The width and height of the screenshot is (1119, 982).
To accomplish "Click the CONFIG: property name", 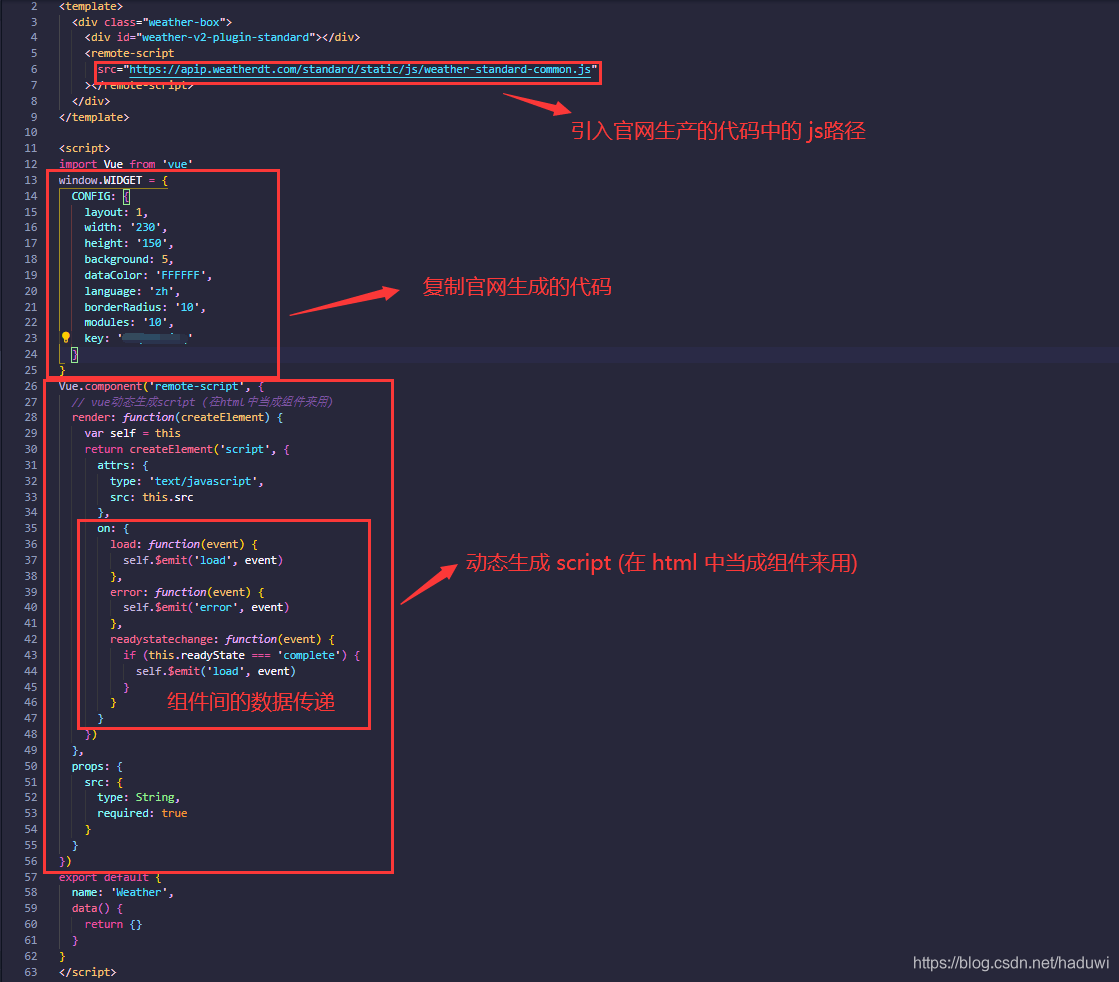I will (93, 196).
